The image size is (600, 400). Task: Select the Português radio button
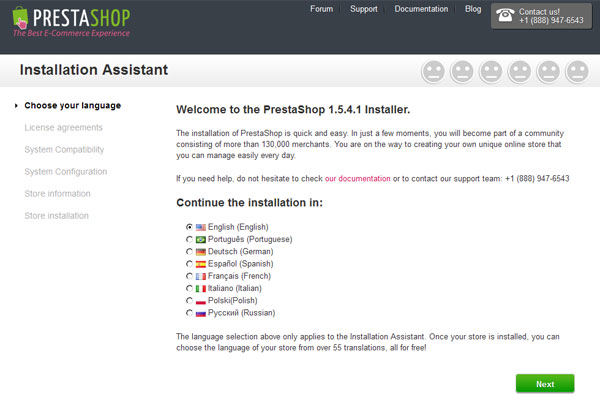[x=189, y=239]
